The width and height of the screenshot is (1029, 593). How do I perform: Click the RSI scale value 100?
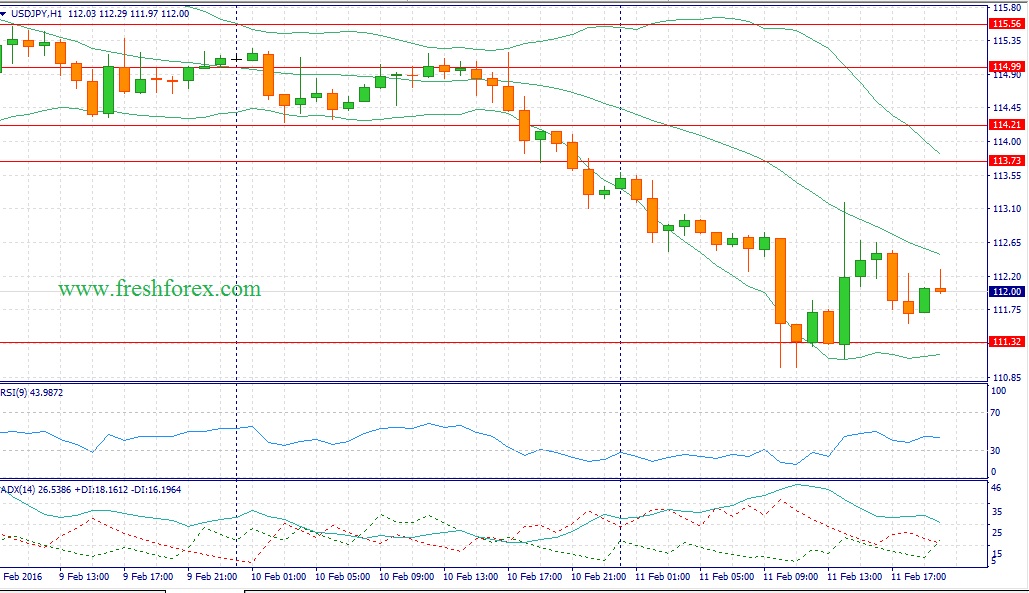[x=996, y=389]
